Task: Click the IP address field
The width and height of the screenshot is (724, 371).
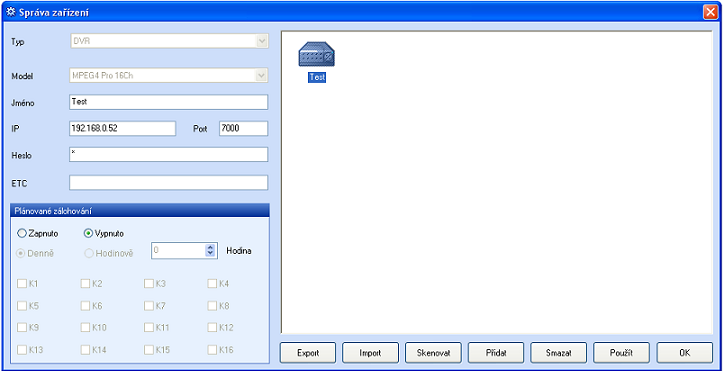Action: (122, 128)
